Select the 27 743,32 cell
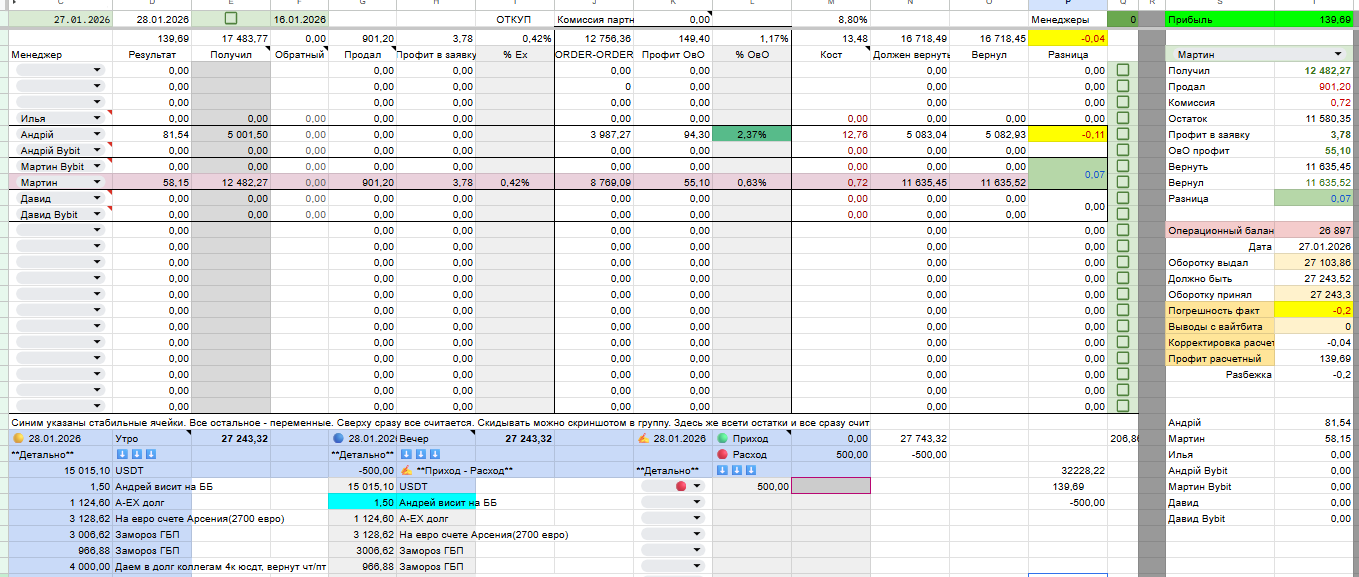This screenshot has width=1359, height=577. [x=909, y=438]
